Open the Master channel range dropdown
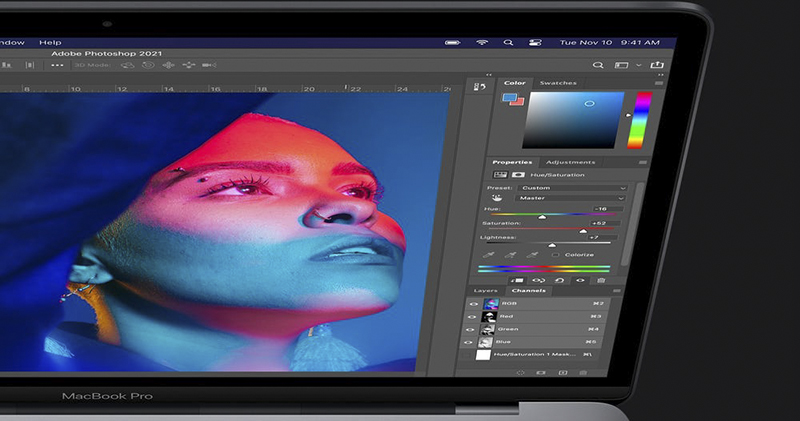Screen dimensions: 800x421 coord(570,198)
